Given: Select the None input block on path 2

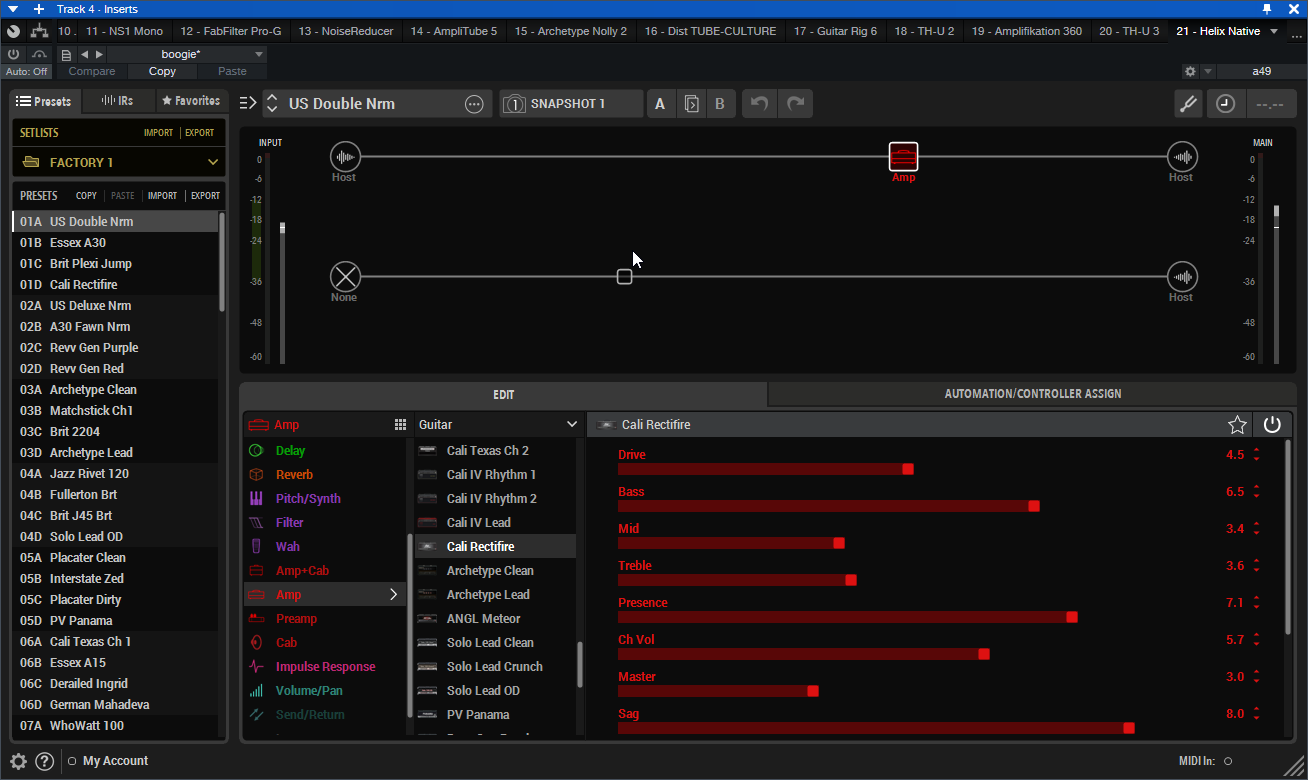Looking at the screenshot, I should tap(345, 276).
